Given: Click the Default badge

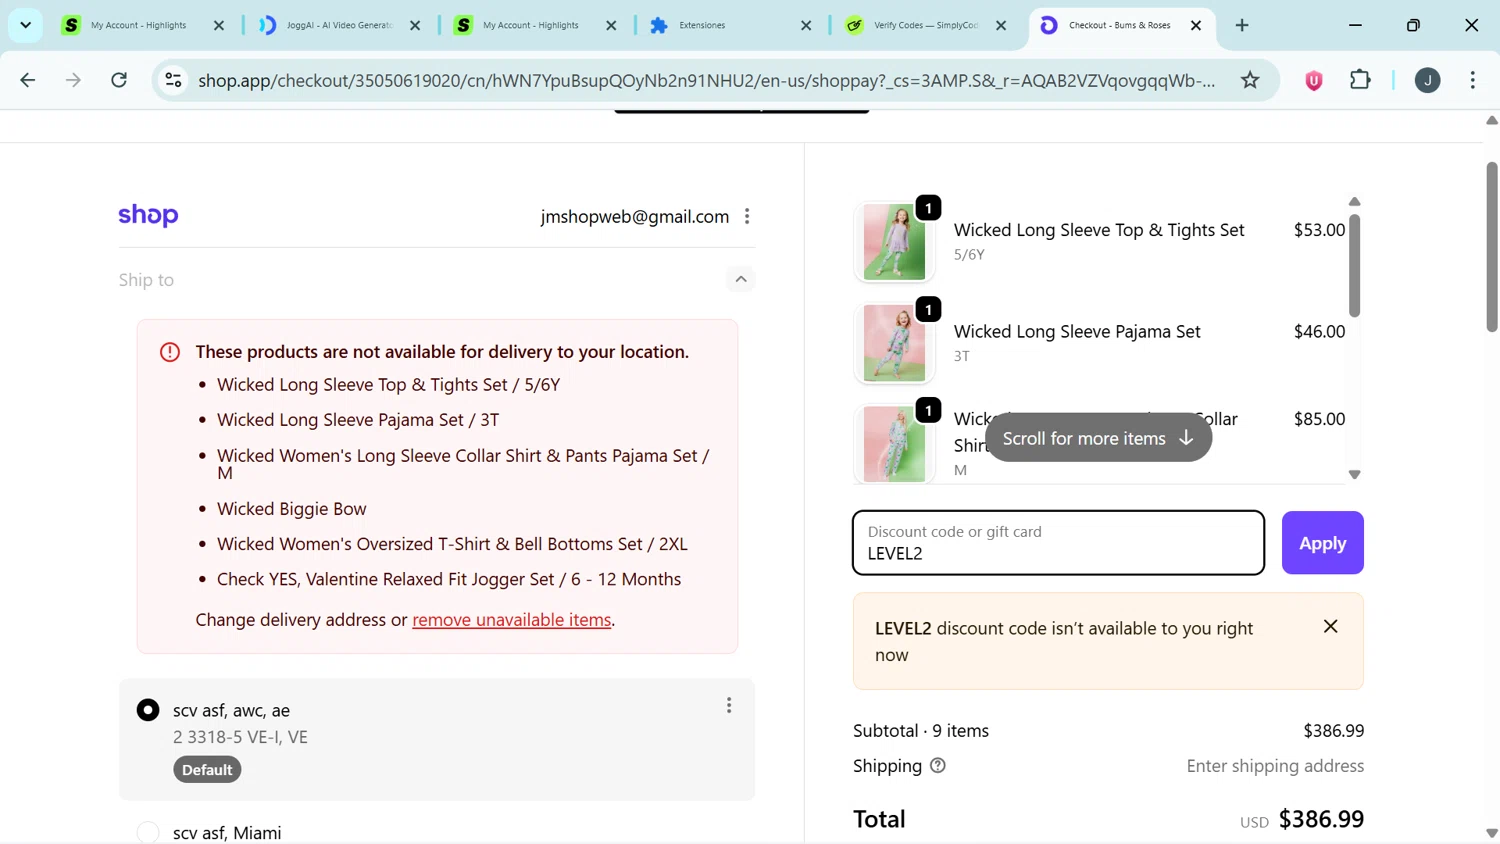Looking at the screenshot, I should pyautogui.click(x=207, y=769).
